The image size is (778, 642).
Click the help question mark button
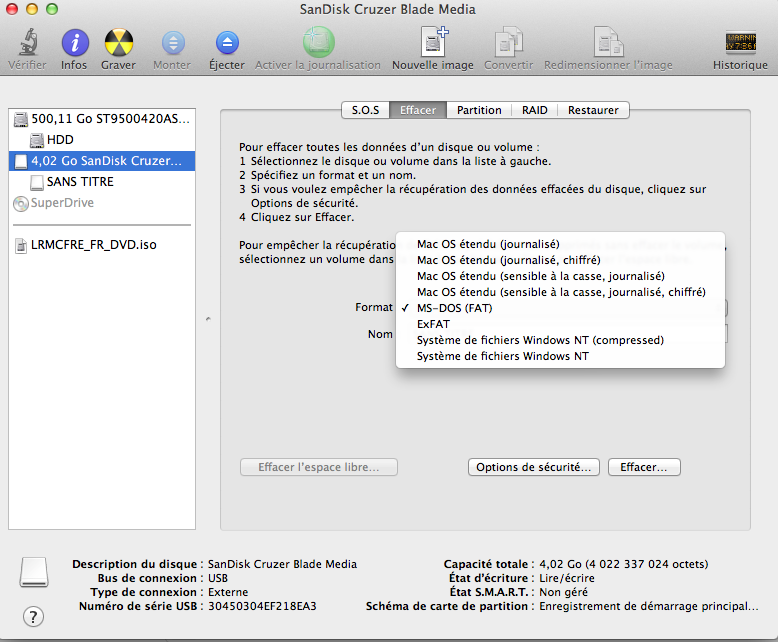[33, 615]
